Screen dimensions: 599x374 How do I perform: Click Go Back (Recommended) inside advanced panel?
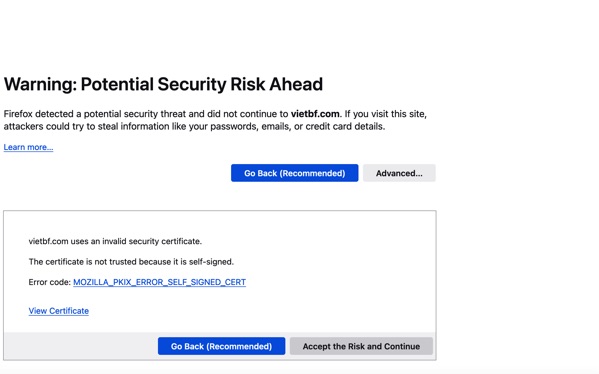[x=222, y=346]
